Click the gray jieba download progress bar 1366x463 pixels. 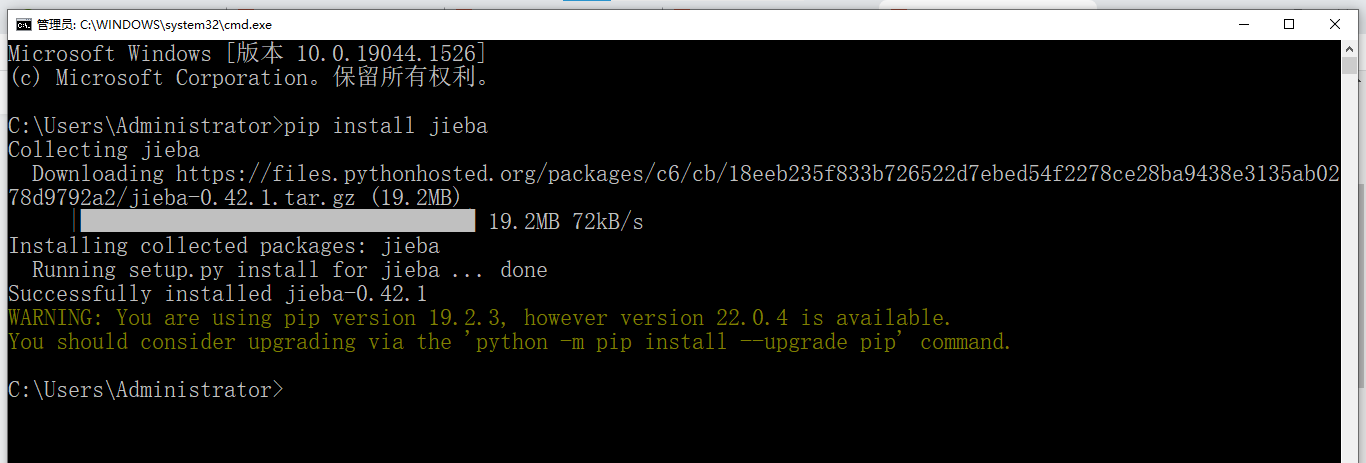click(x=277, y=222)
